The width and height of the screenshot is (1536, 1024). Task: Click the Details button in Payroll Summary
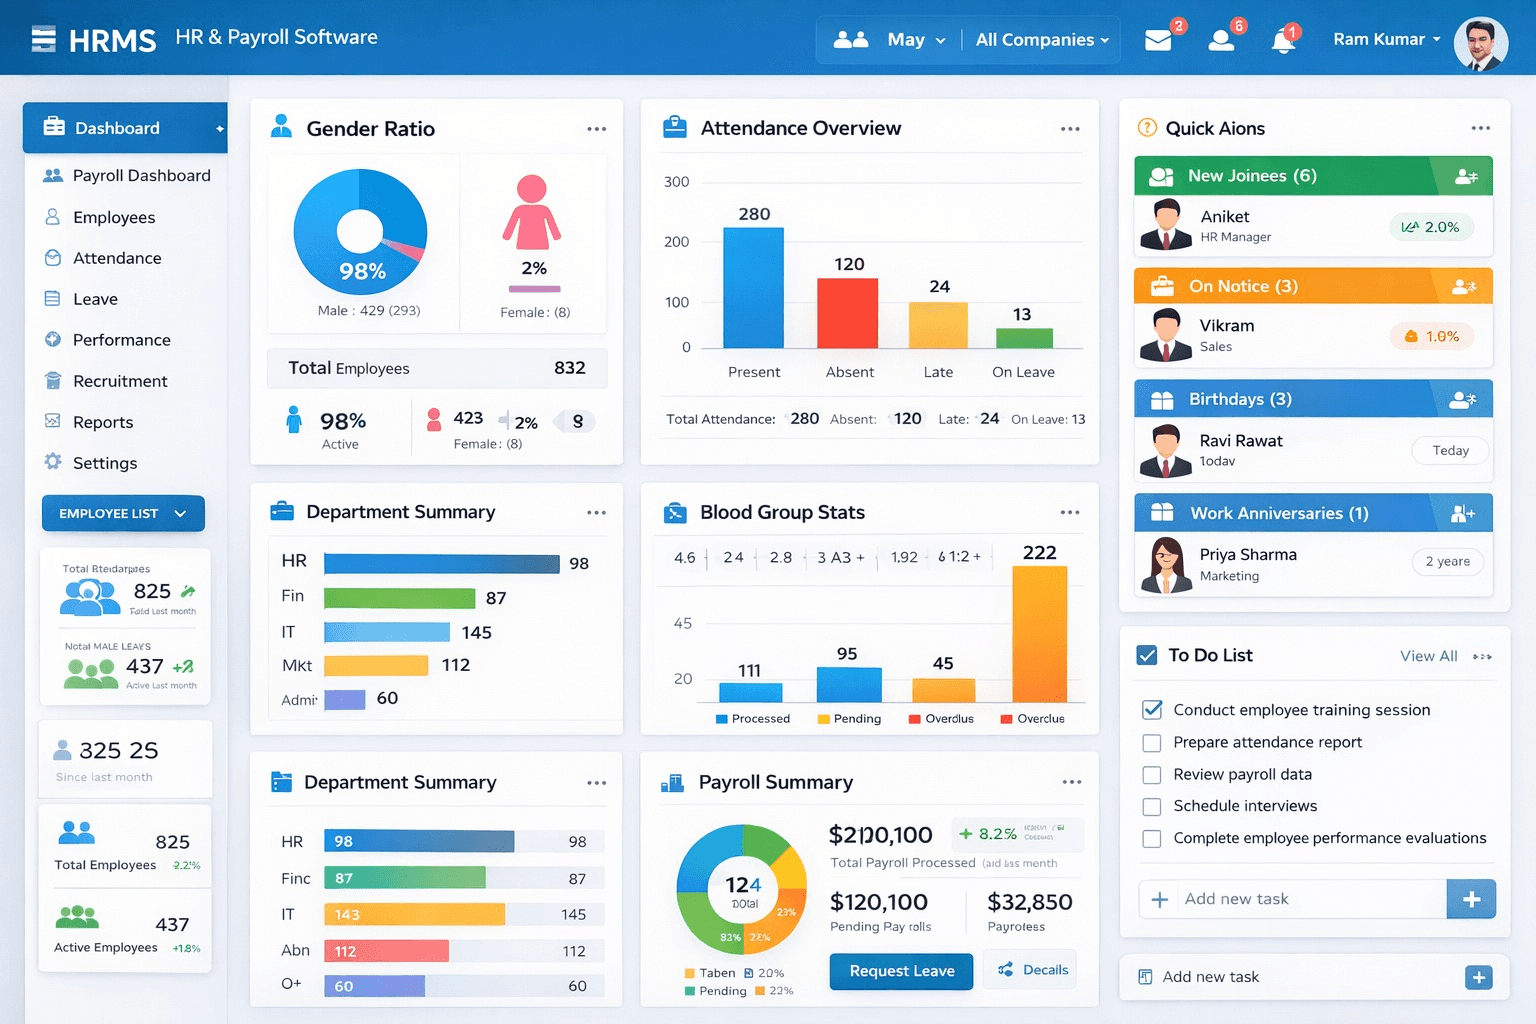tap(1033, 970)
